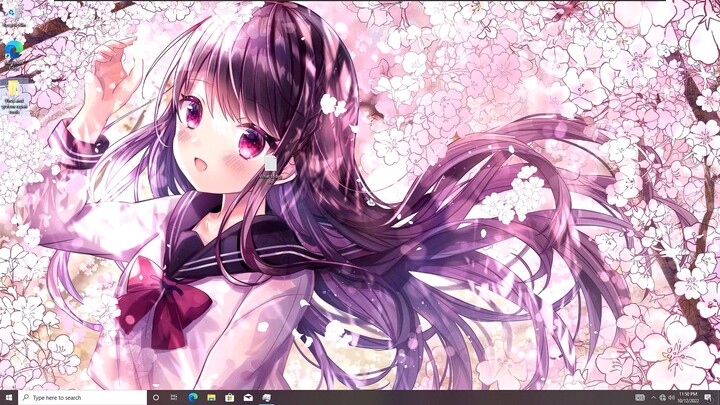The height and width of the screenshot is (405, 720).
Task: Open the clock and date flyout
Action: point(688,397)
